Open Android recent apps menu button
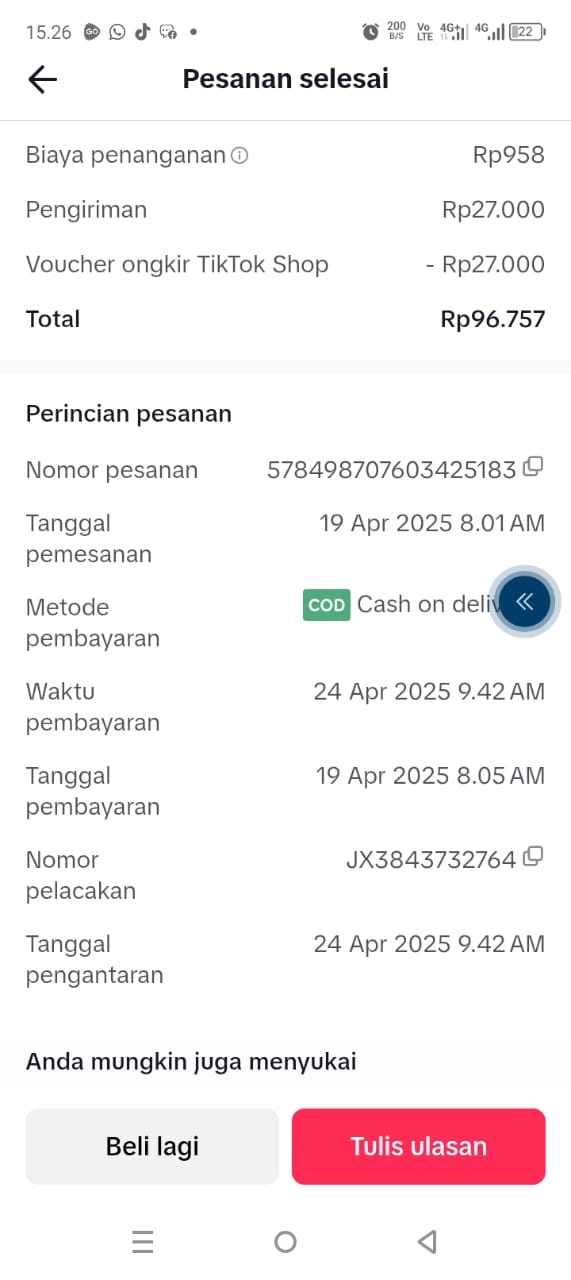Viewport: 571px width, 1280px height. pyautogui.click(x=143, y=1242)
